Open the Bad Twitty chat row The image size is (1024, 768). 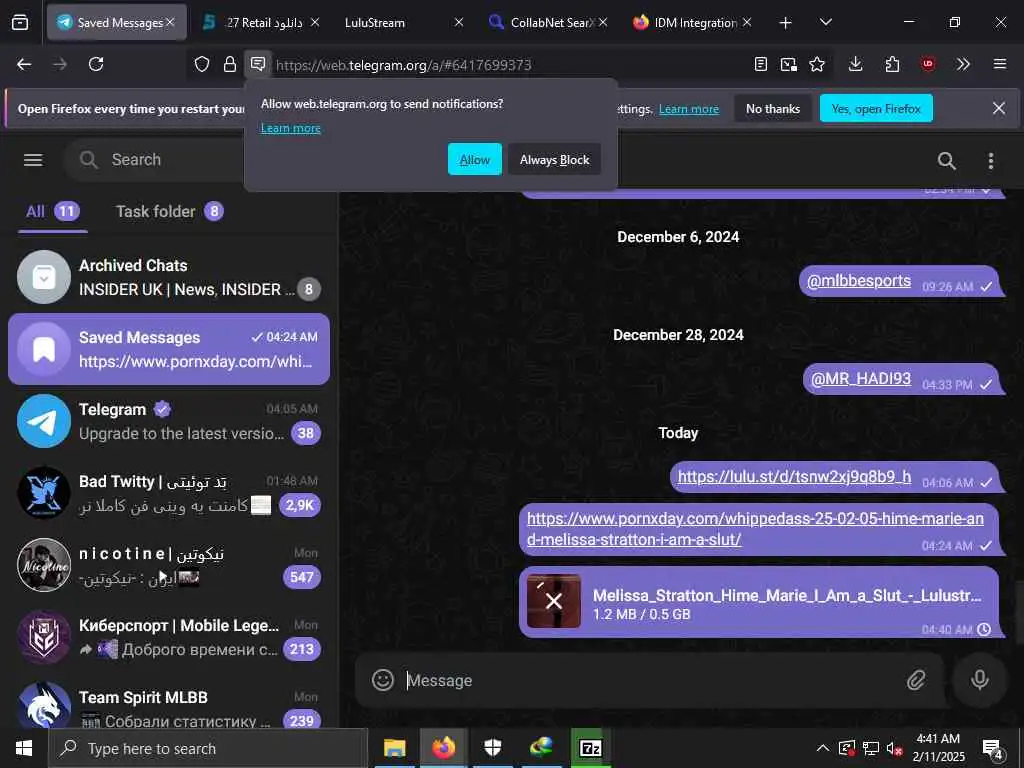168,492
